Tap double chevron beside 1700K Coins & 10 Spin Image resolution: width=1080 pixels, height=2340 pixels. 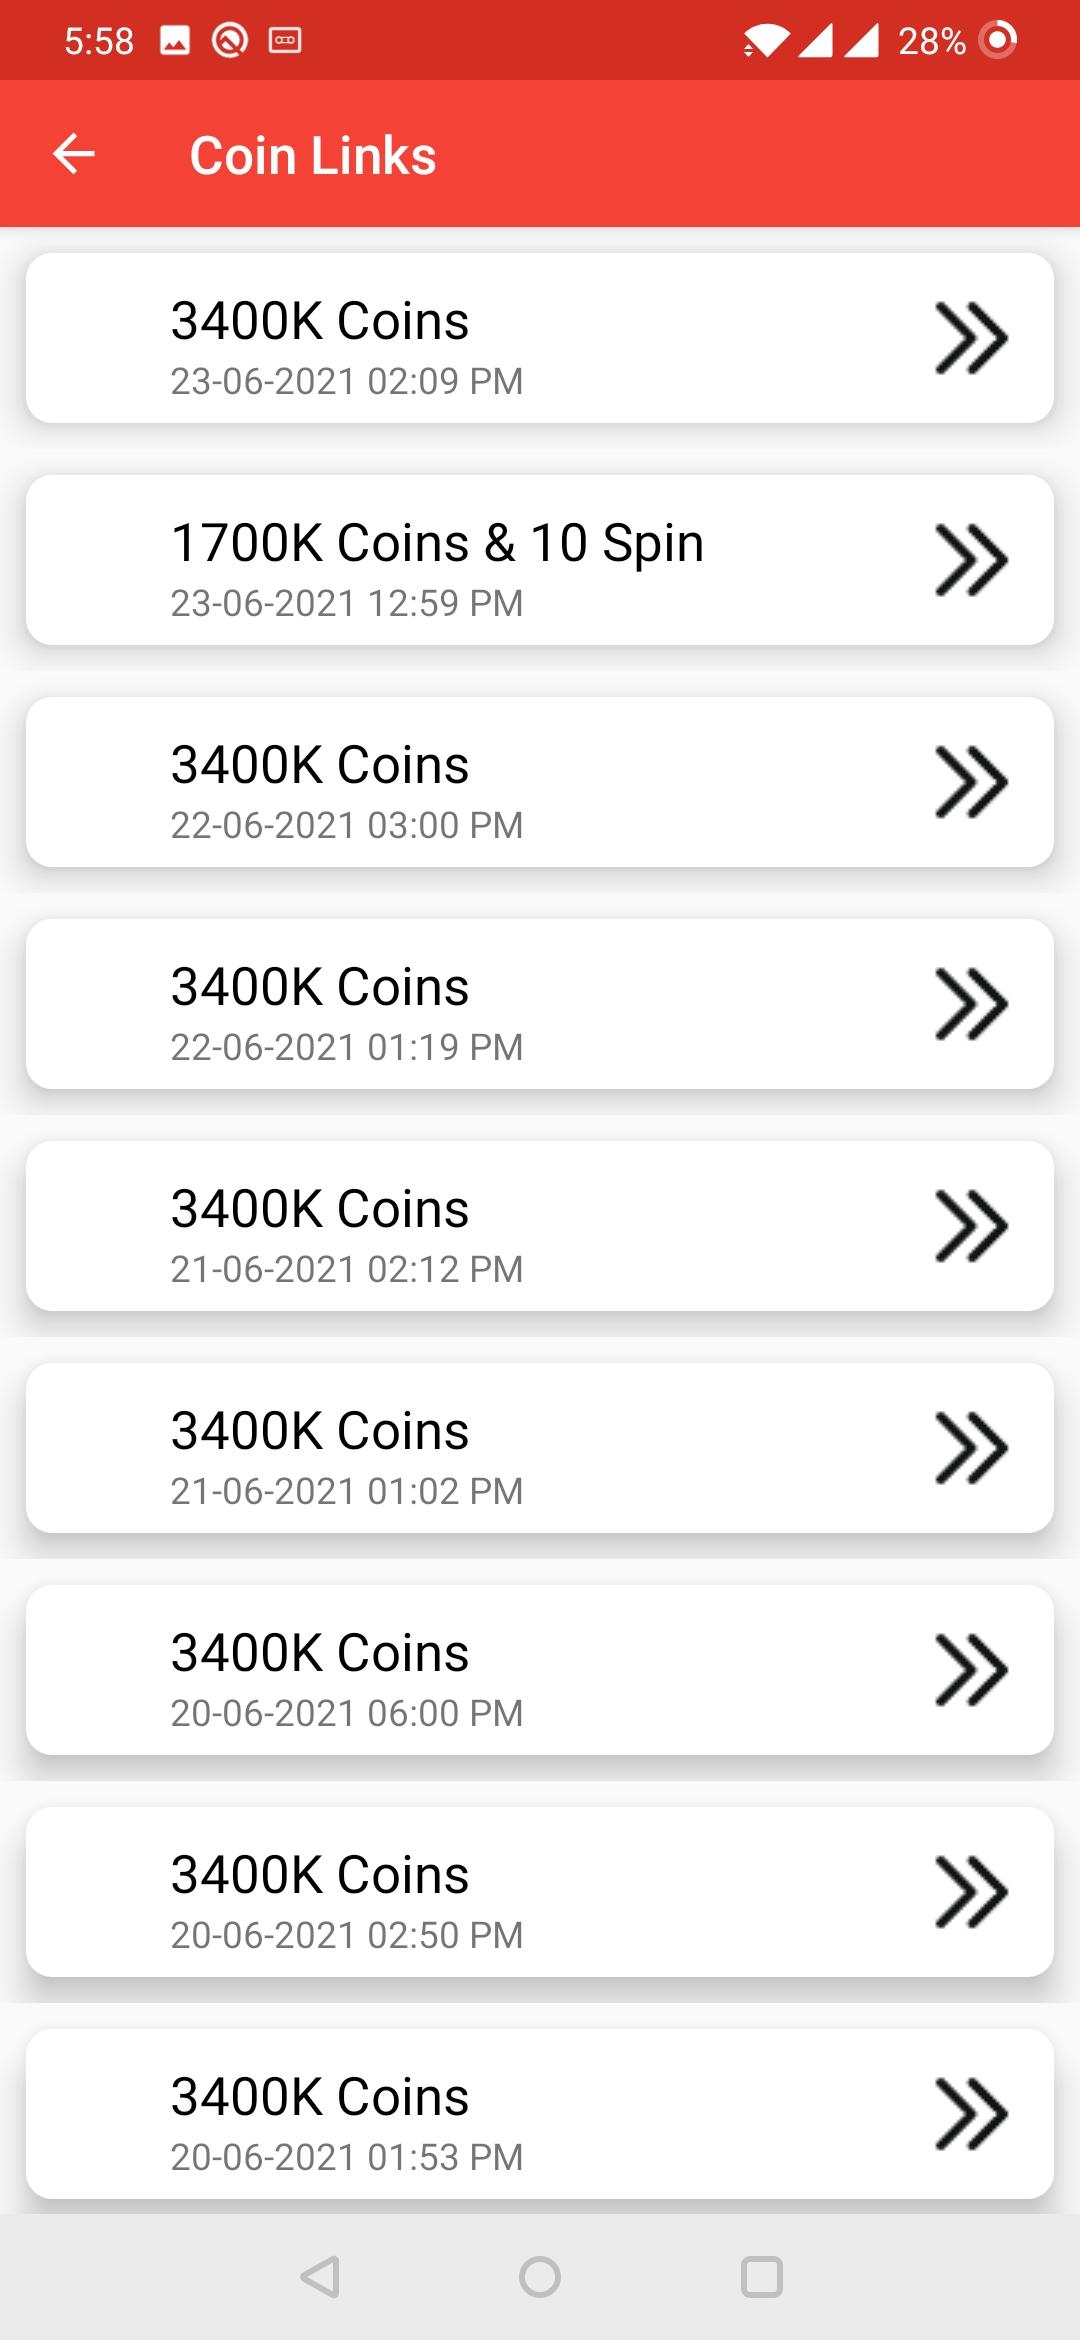[970, 560]
